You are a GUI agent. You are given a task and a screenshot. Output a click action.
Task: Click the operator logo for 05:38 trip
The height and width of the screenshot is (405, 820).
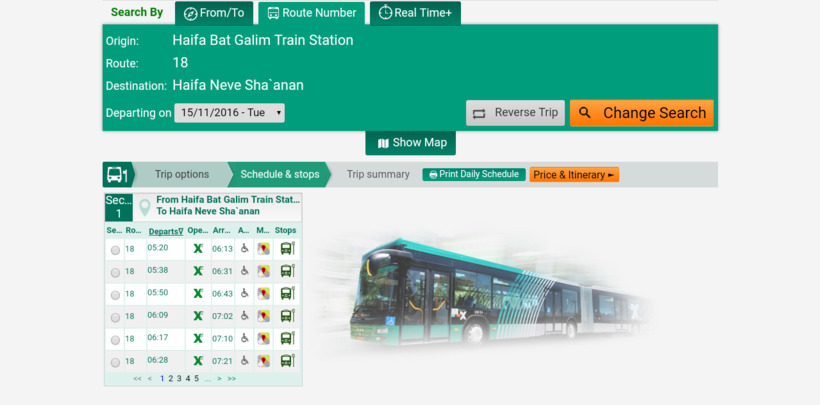pyautogui.click(x=198, y=271)
